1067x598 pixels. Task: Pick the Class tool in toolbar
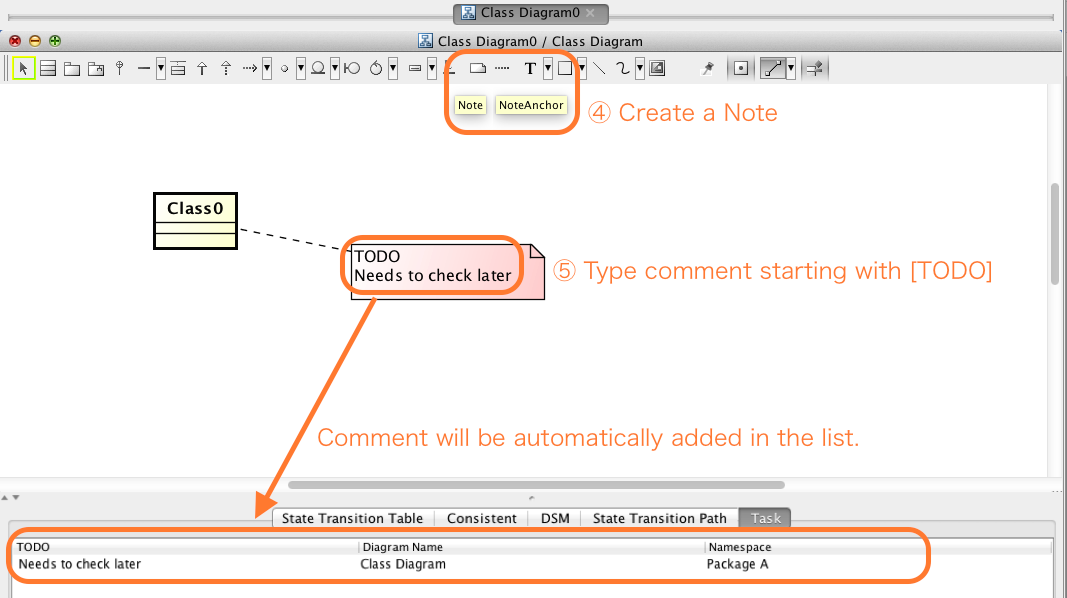47,68
